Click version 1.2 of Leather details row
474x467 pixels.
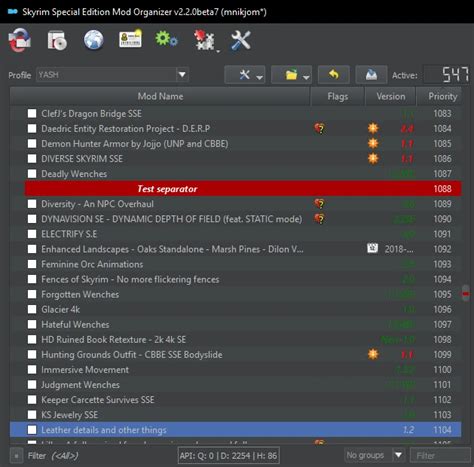tap(408, 430)
